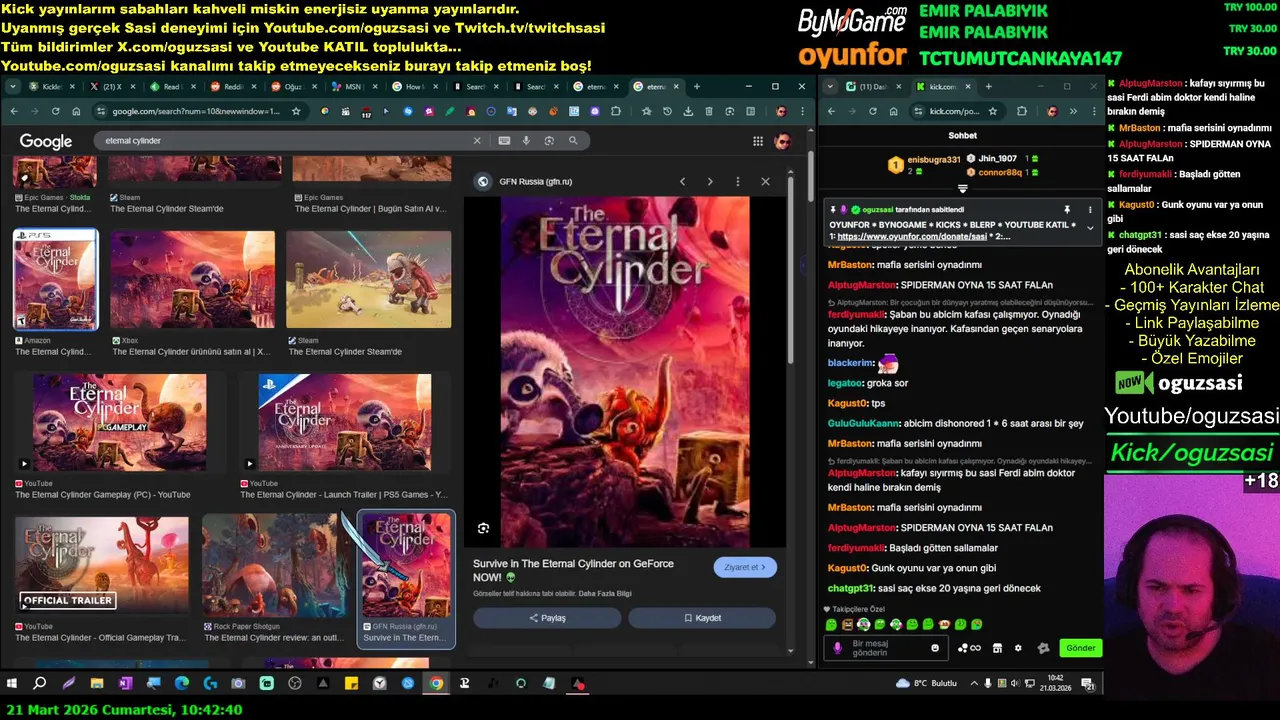Bookmark the kick.com page with star
This screenshot has width=1280, height=720.
click(x=993, y=111)
